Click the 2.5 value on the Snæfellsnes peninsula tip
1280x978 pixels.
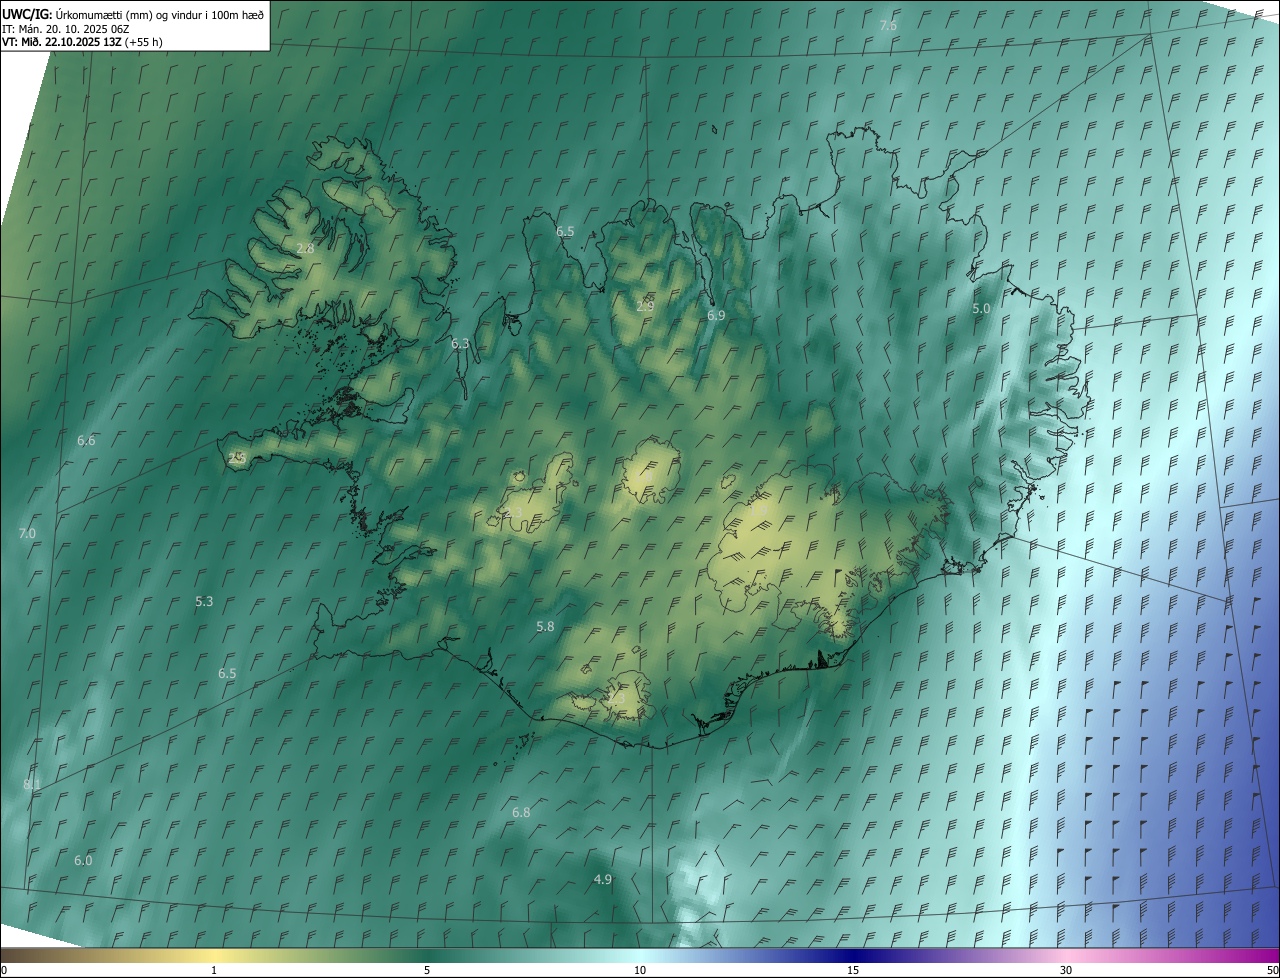(x=237, y=458)
